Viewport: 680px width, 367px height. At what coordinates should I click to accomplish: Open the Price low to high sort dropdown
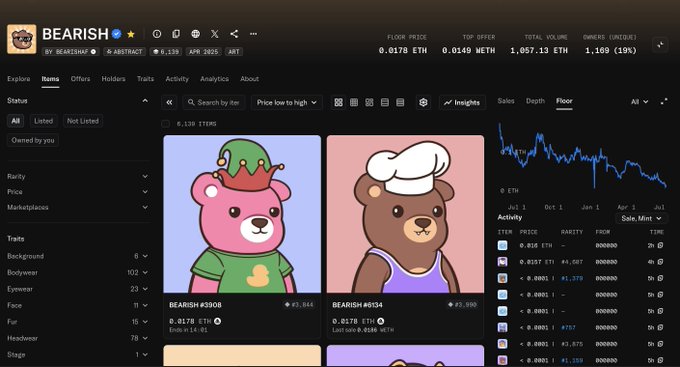coord(287,102)
